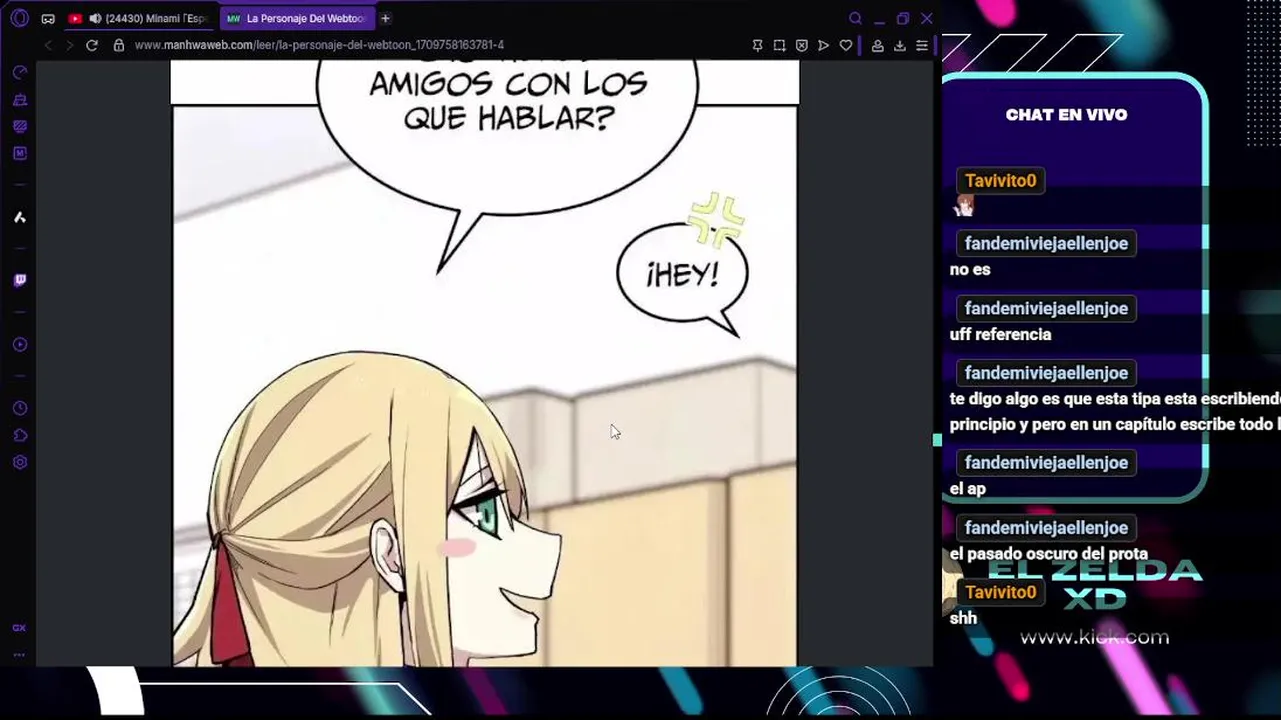Click the blonde character panel image
This screenshot has width=1281, height=720.
(x=485, y=385)
